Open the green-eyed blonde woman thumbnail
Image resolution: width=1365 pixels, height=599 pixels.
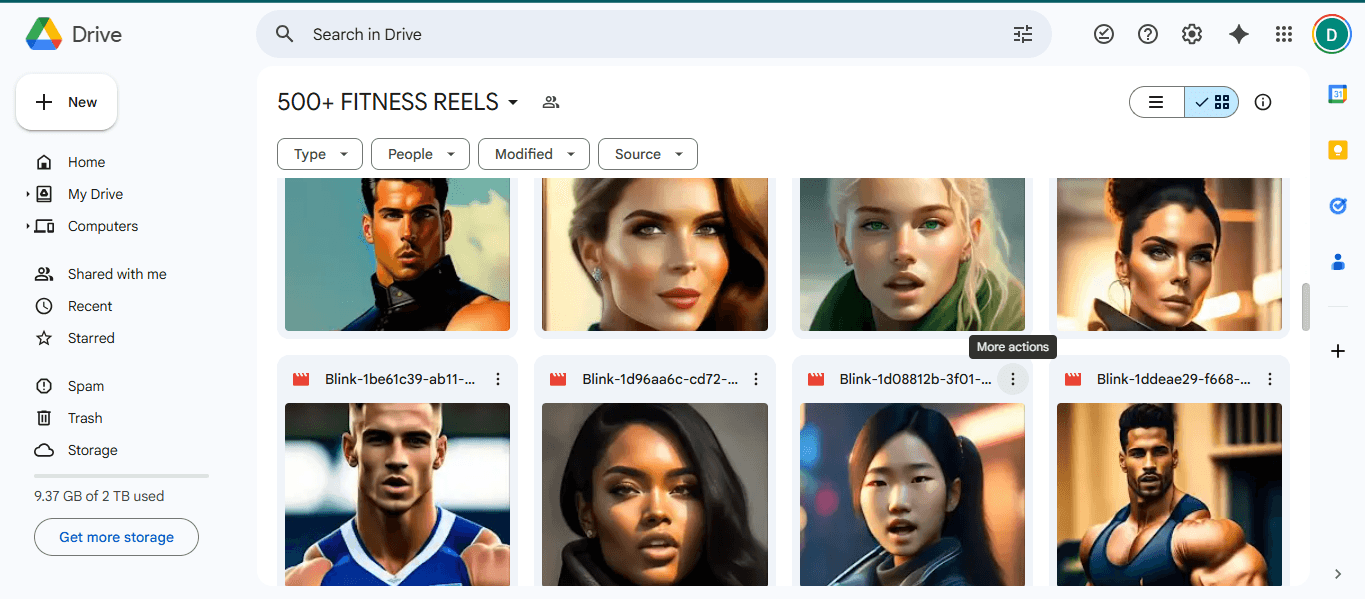(x=912, y=254)
